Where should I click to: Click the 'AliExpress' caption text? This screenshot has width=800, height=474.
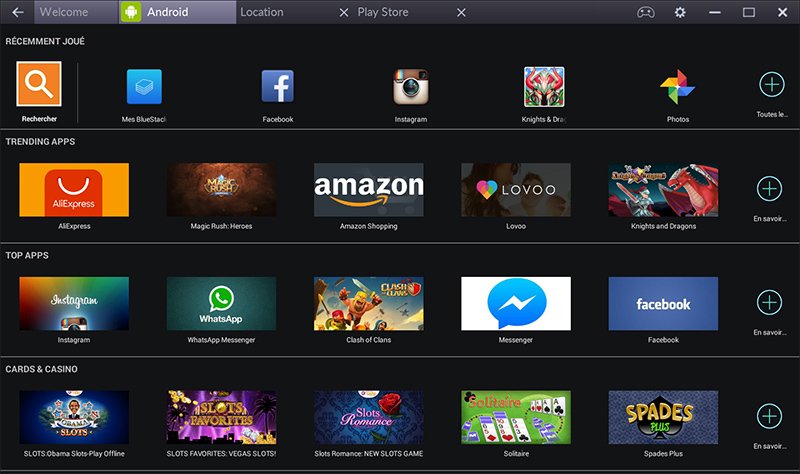(x=74, y=226)
